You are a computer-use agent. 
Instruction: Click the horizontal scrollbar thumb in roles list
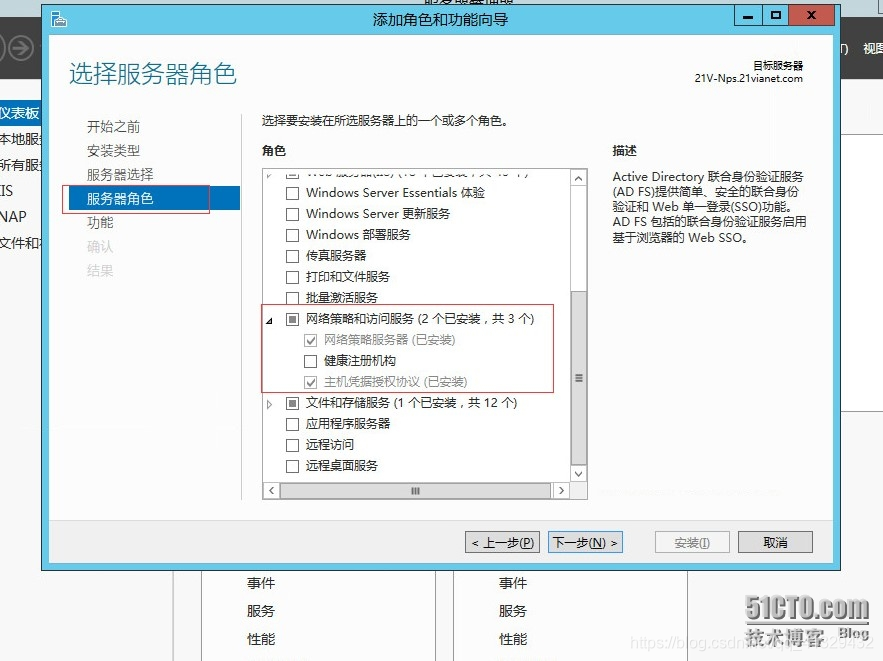(x=416, y=491)
